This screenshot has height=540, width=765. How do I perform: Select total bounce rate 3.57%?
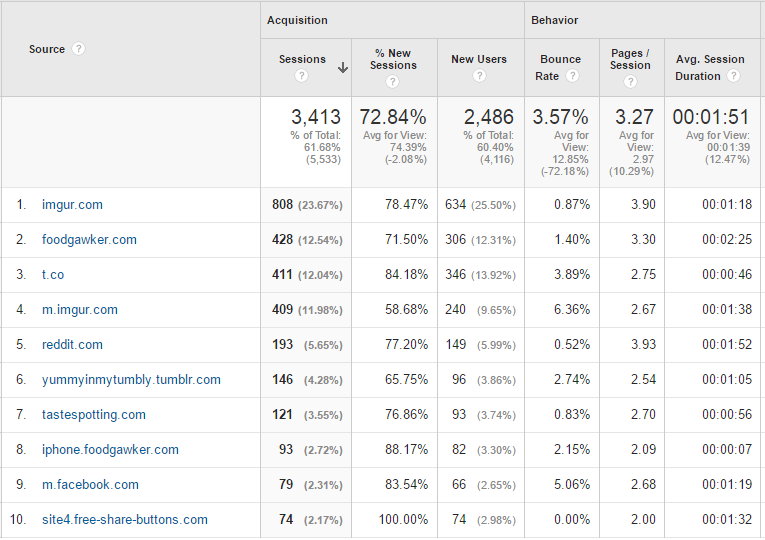(560, 117)
